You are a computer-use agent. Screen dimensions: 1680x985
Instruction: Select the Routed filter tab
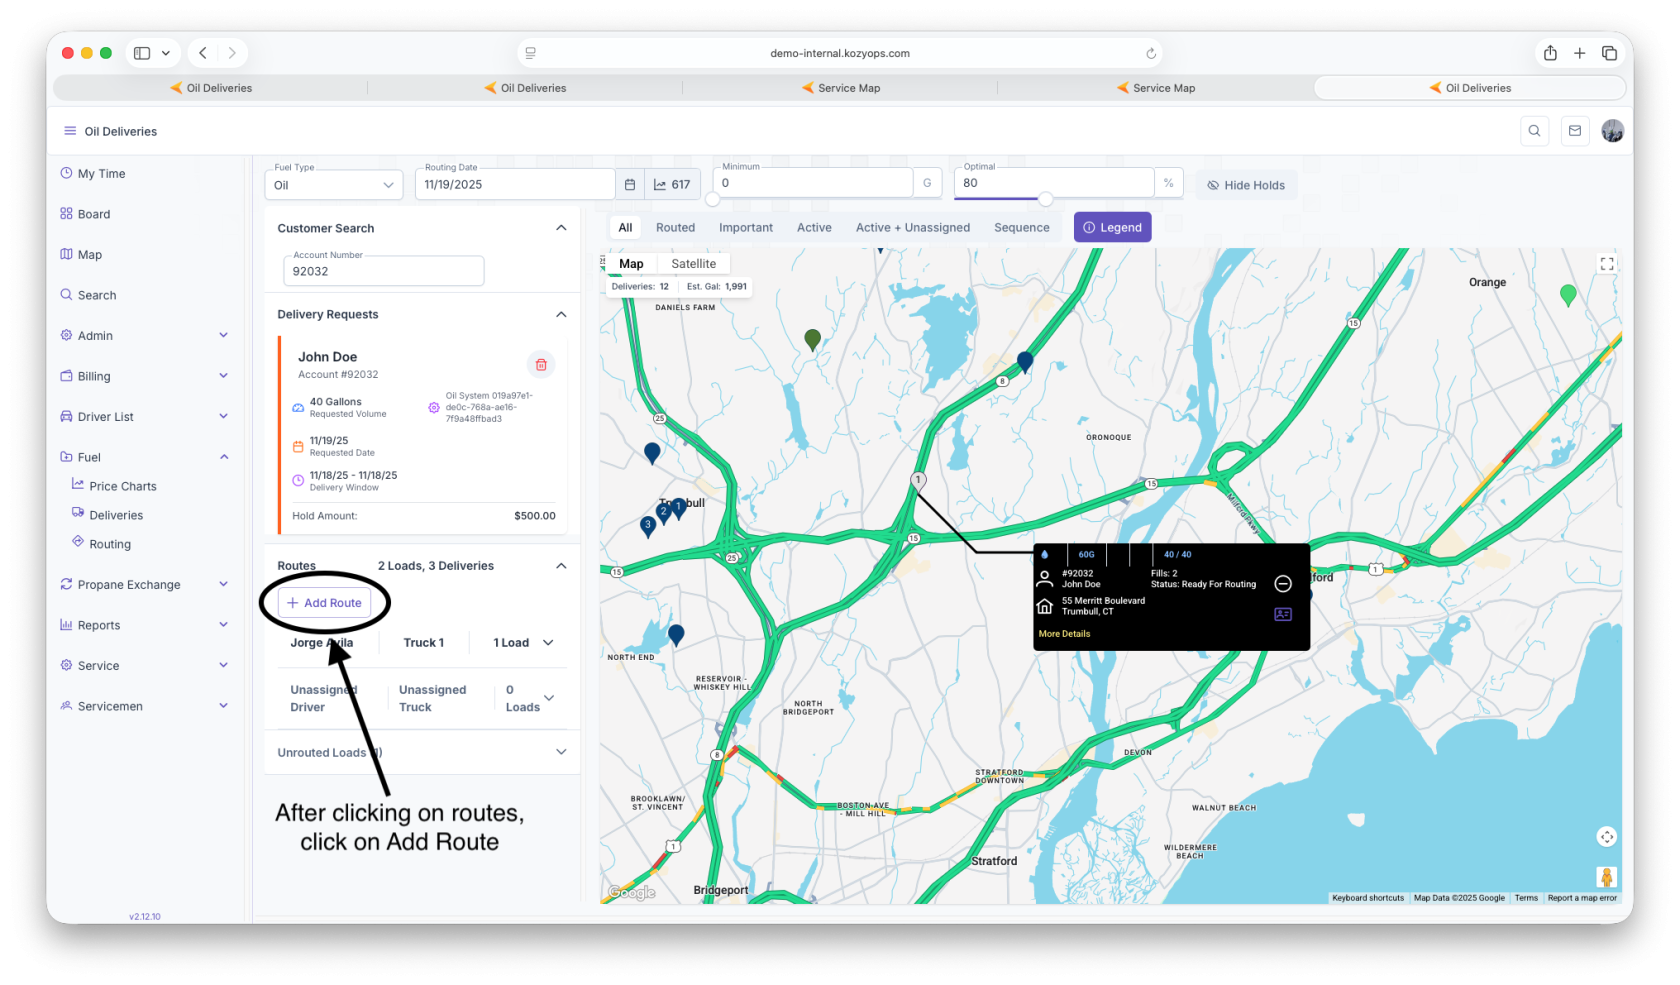click(675, 228)
